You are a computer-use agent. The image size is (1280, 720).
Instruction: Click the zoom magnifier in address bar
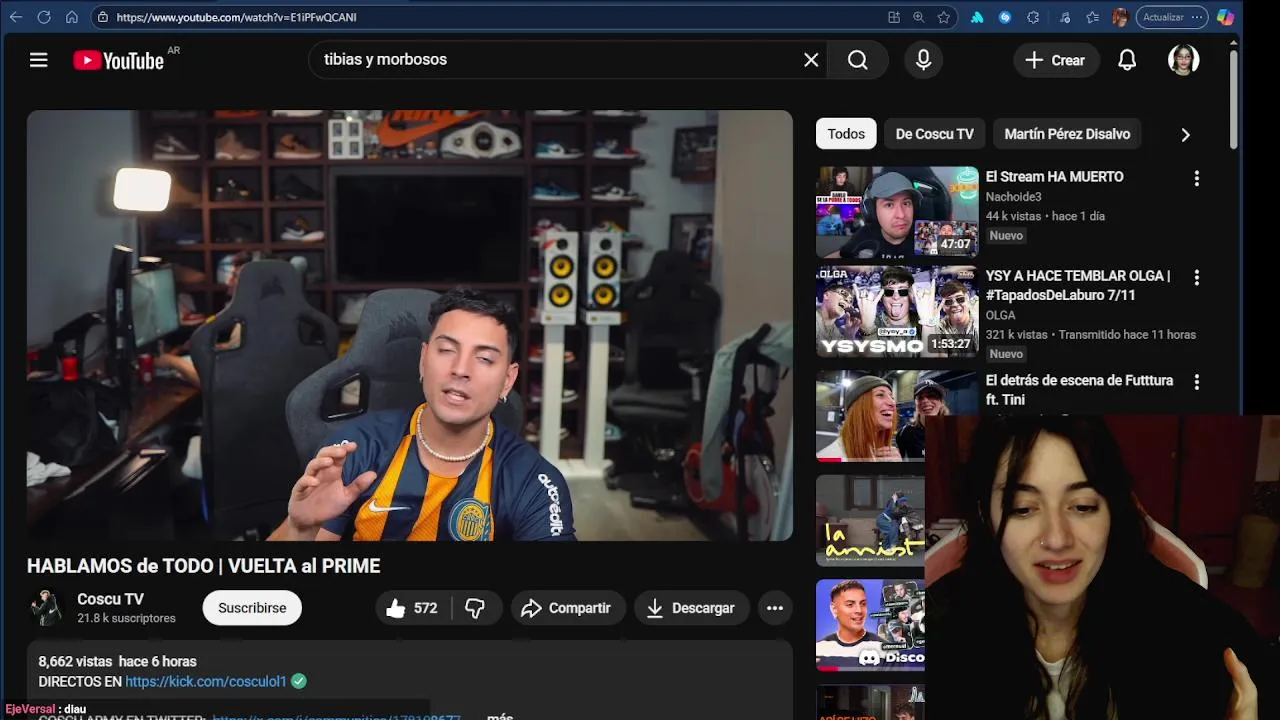(919, 17)
